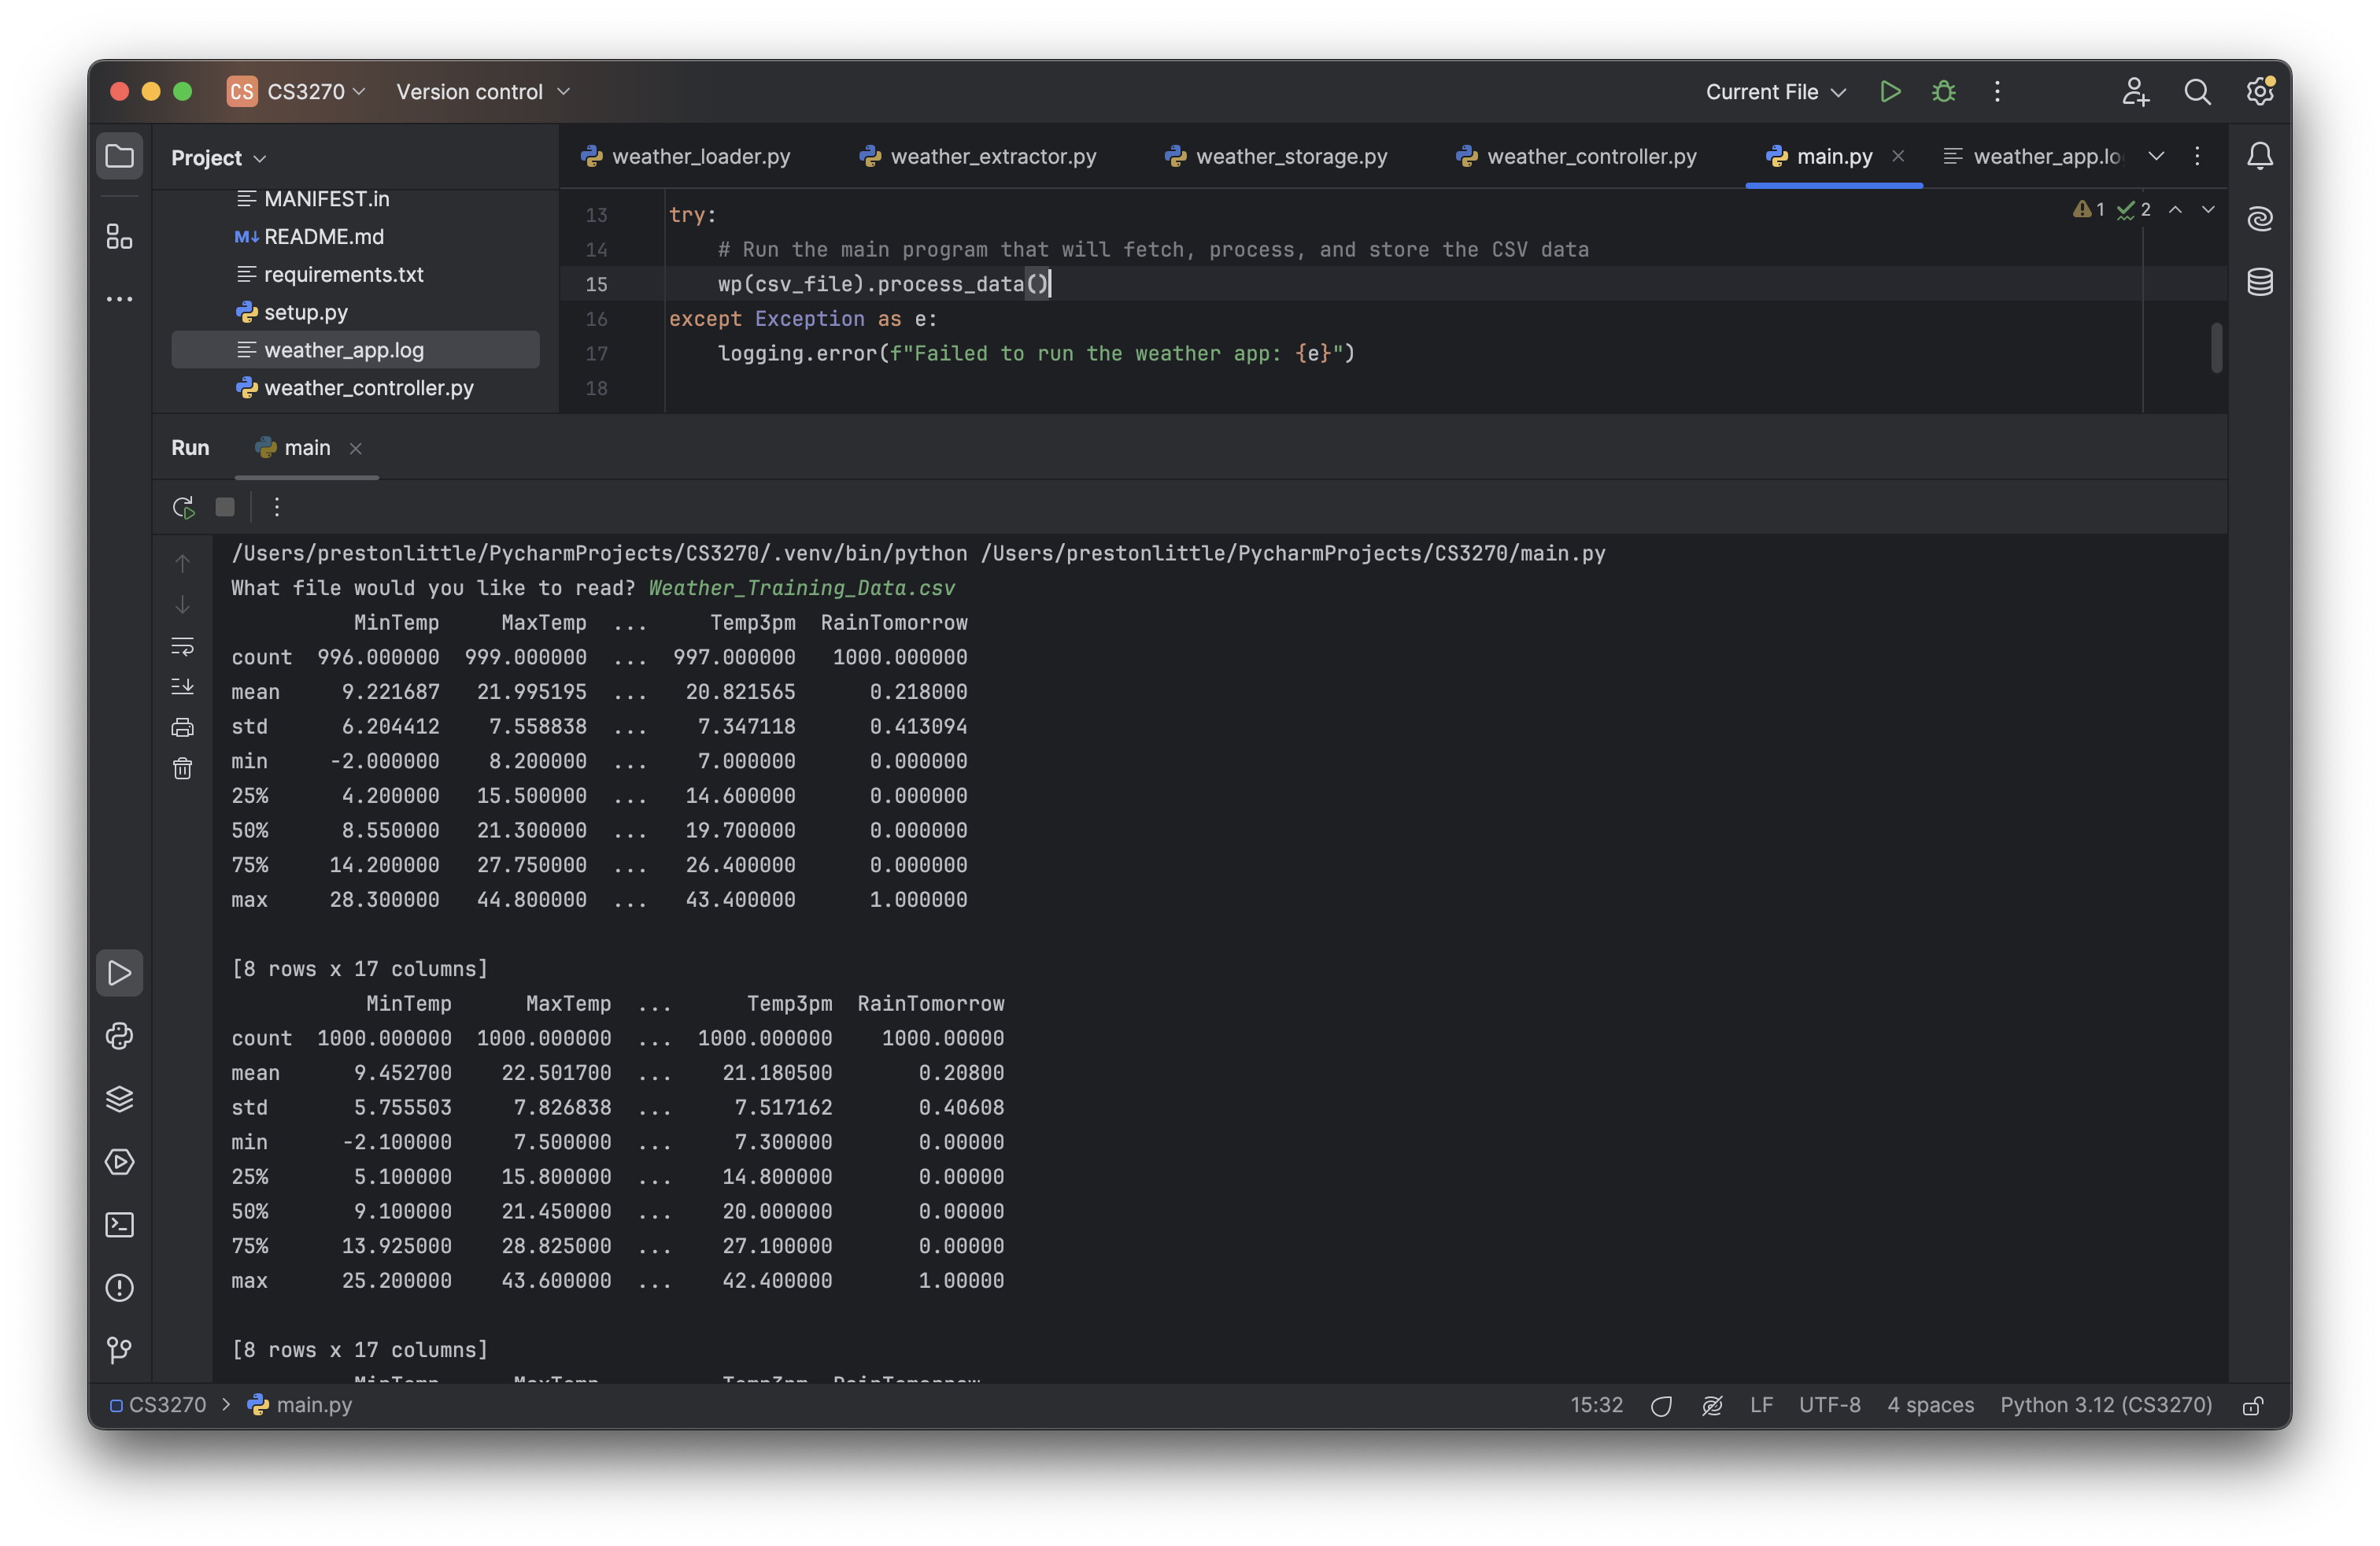Open the Database tool window

(x=2260, y=282)
